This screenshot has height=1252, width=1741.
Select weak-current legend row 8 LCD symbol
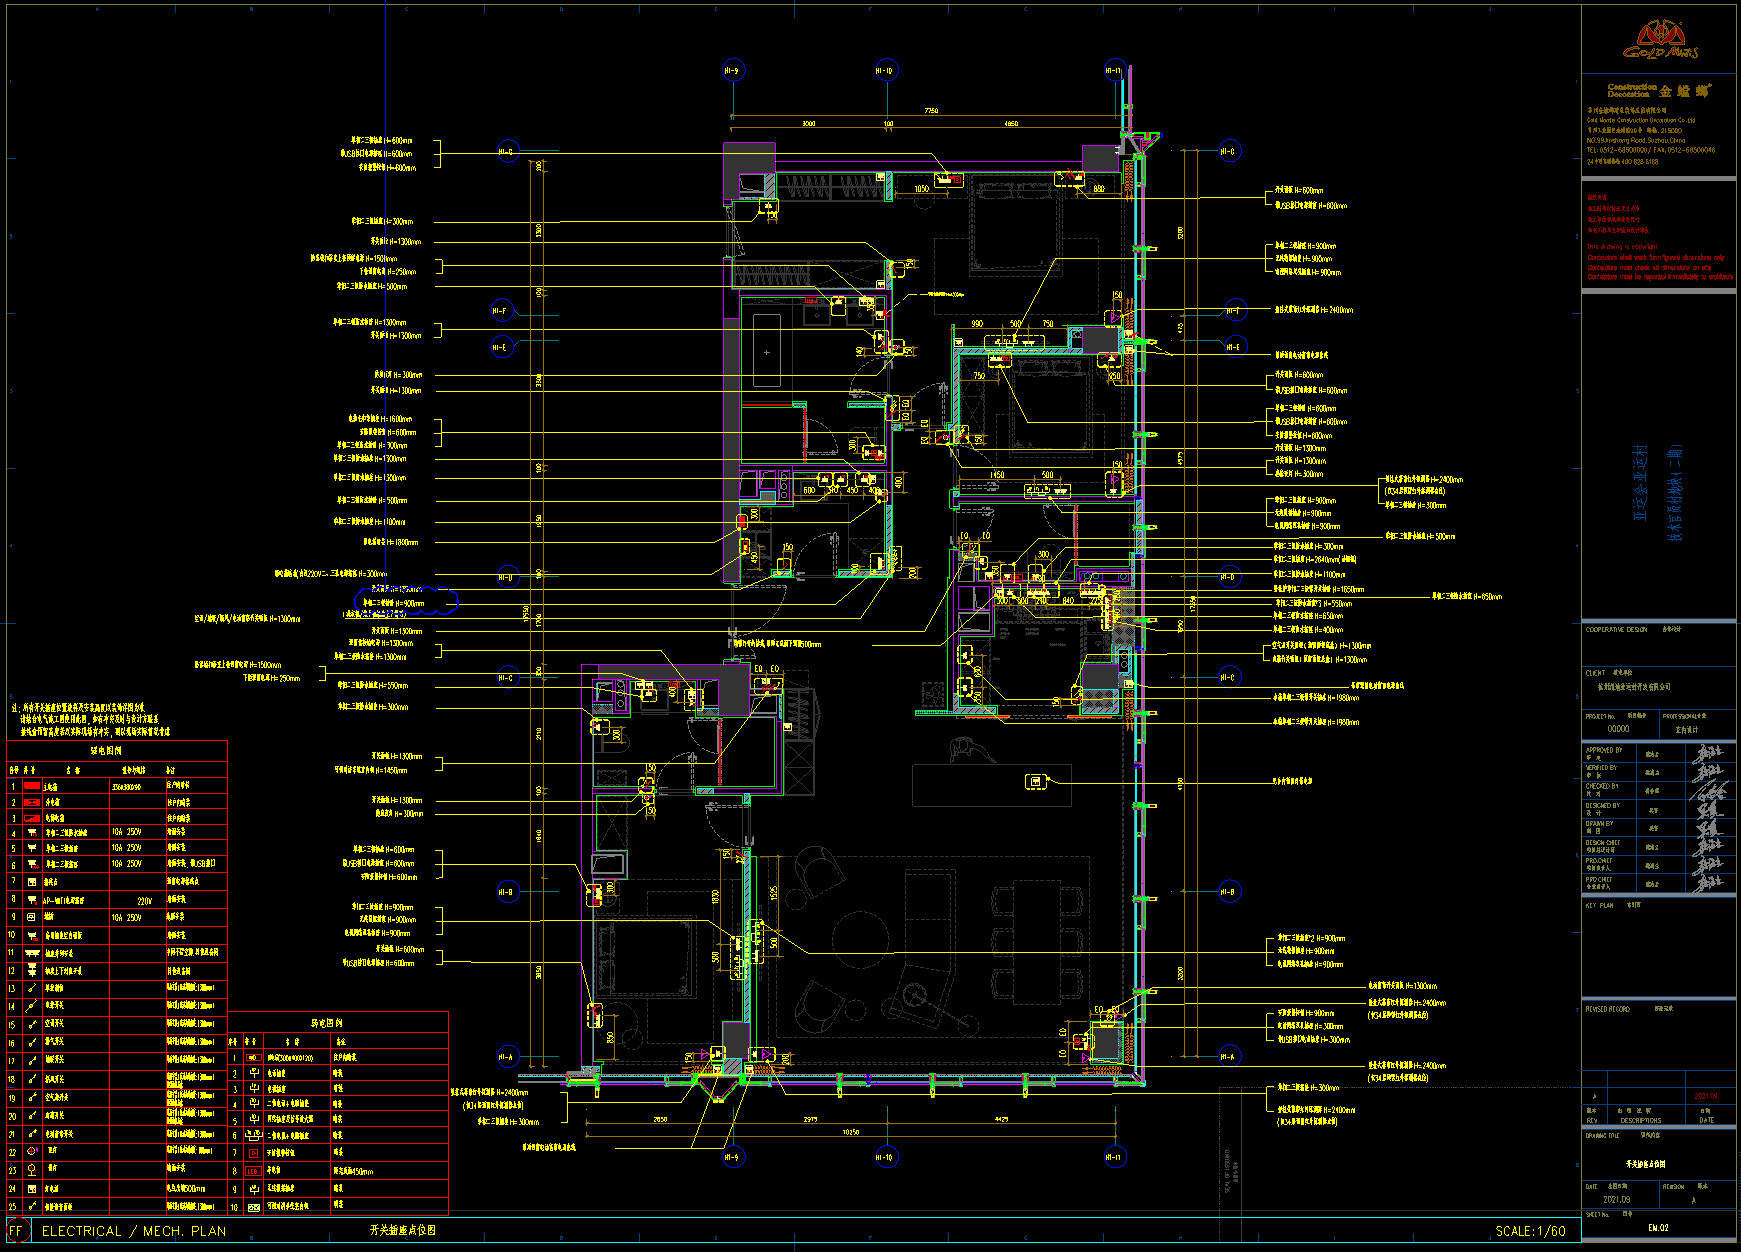point(253,1171)
